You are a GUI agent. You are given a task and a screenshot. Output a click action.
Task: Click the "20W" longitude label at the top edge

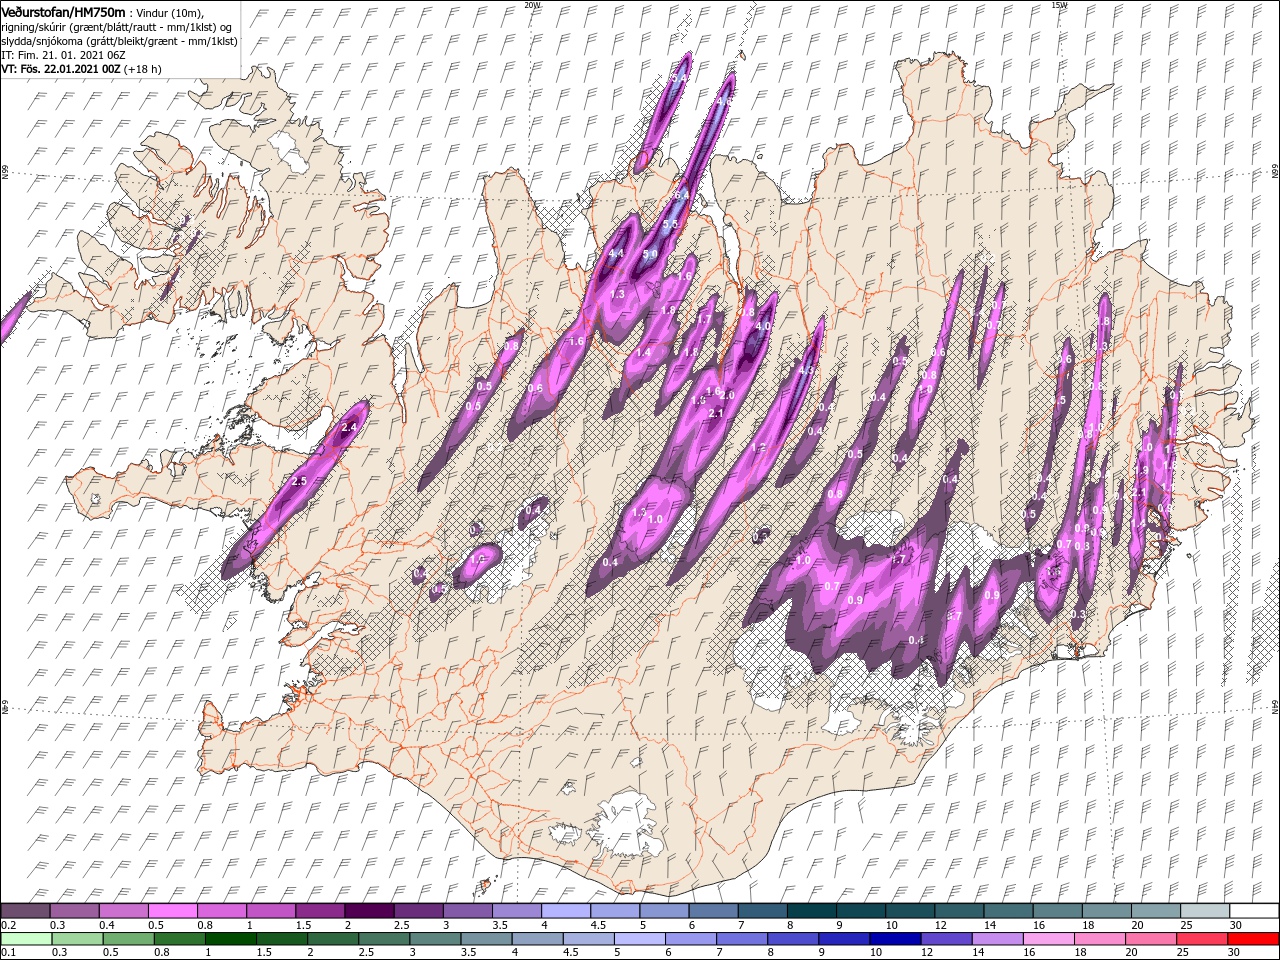coord(532,5)
